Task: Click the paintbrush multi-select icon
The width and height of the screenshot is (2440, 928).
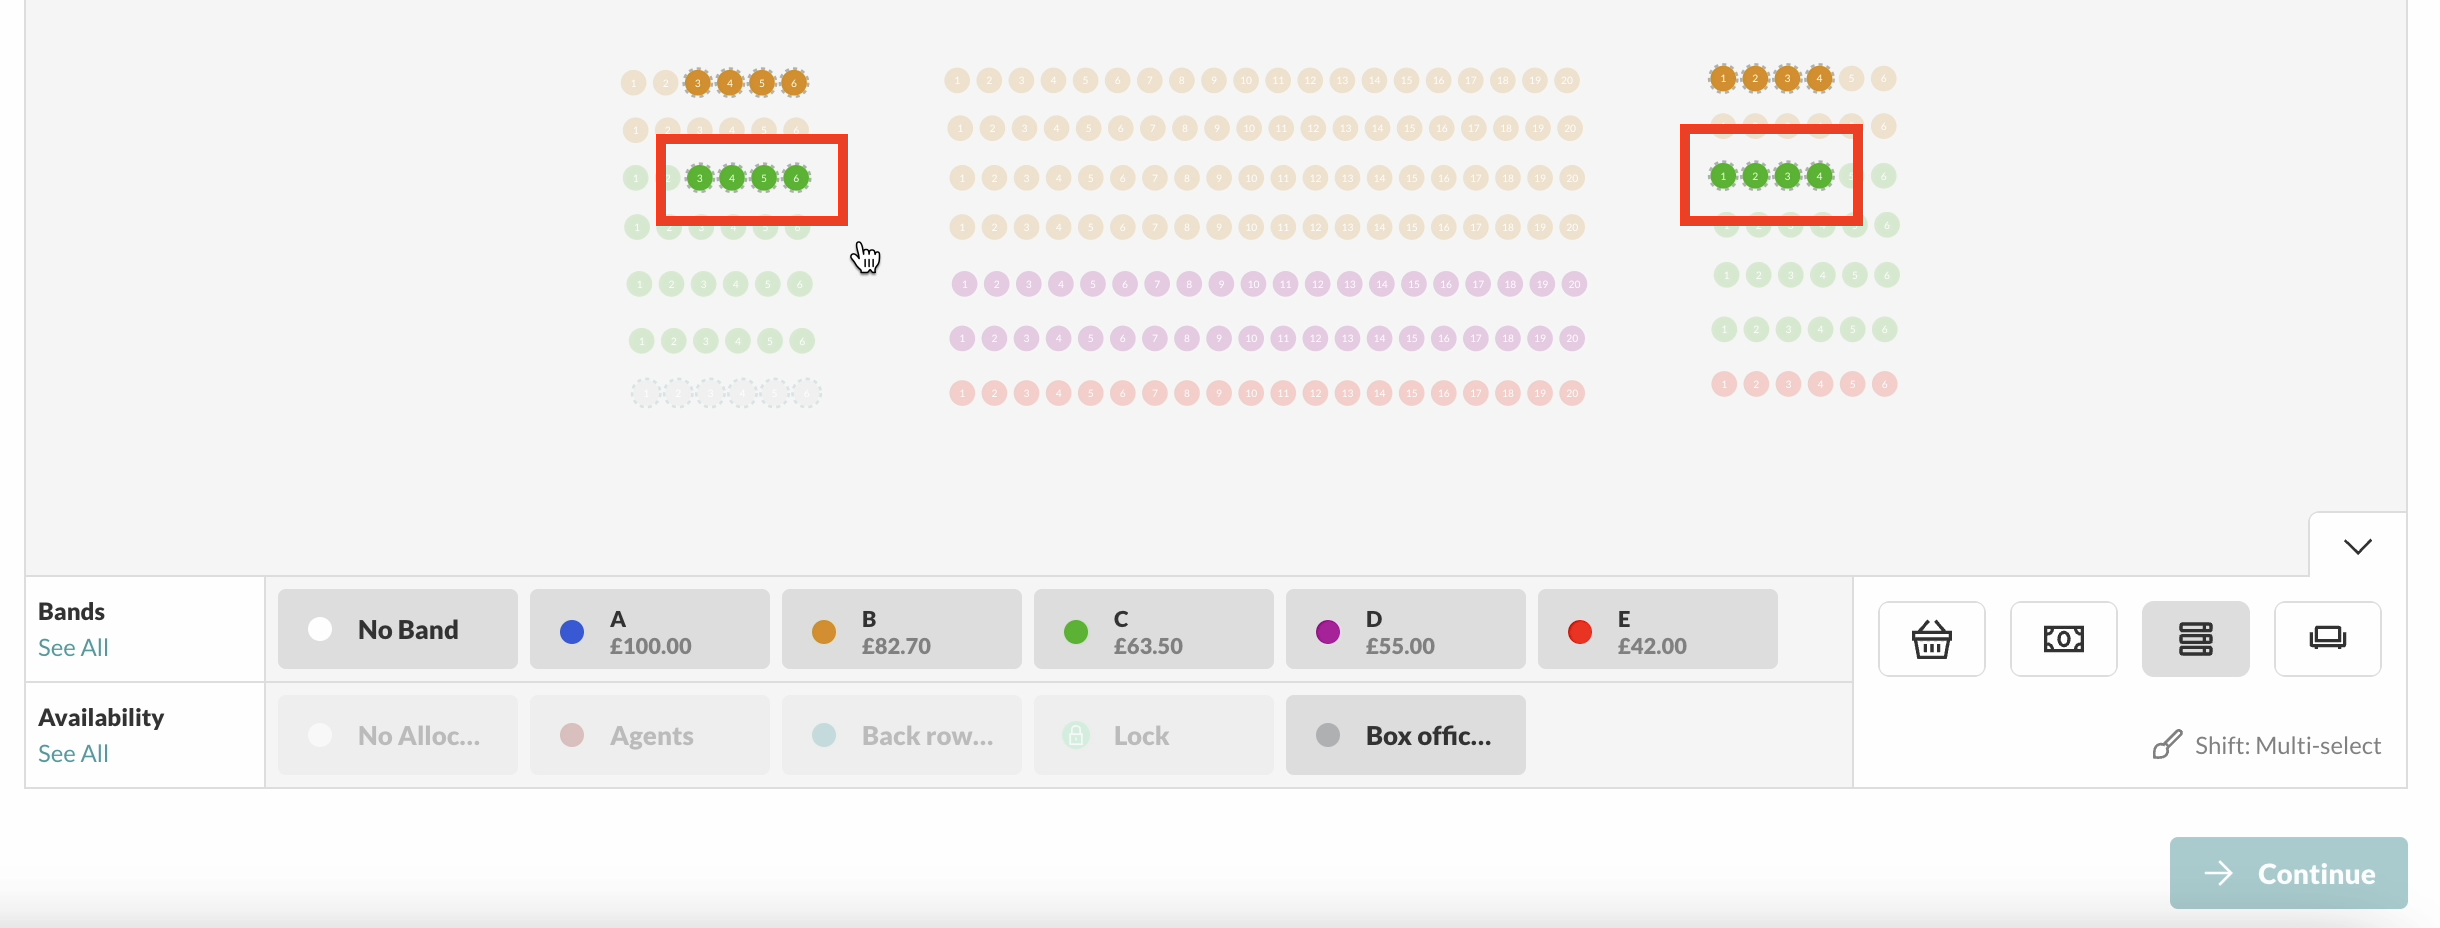Action: pos(2167,745)
